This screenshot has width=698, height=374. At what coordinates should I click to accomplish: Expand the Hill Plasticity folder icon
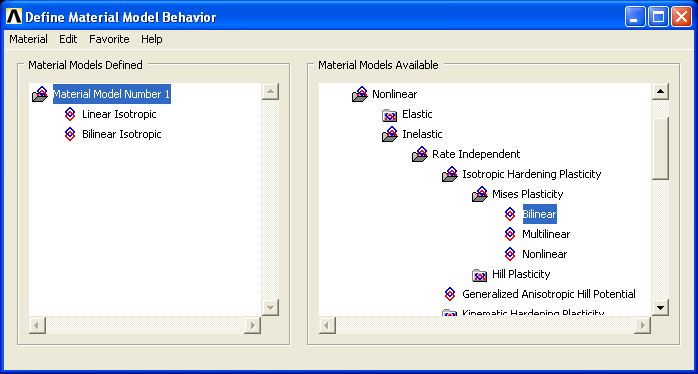[479, 275]
